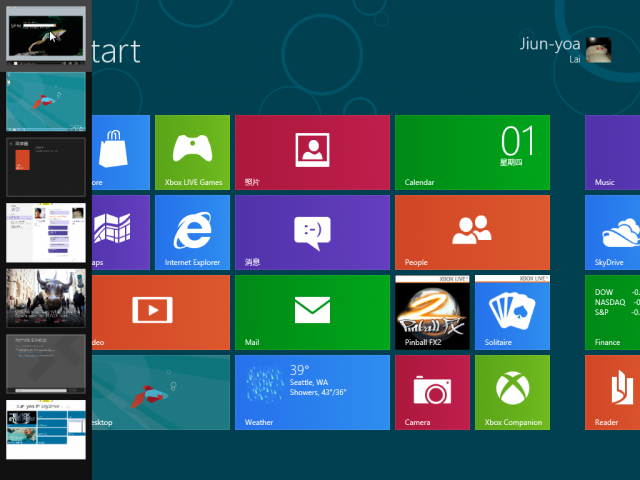Open the Store tile with shopping bag
The image size is (640, 480).
(121, 152)
